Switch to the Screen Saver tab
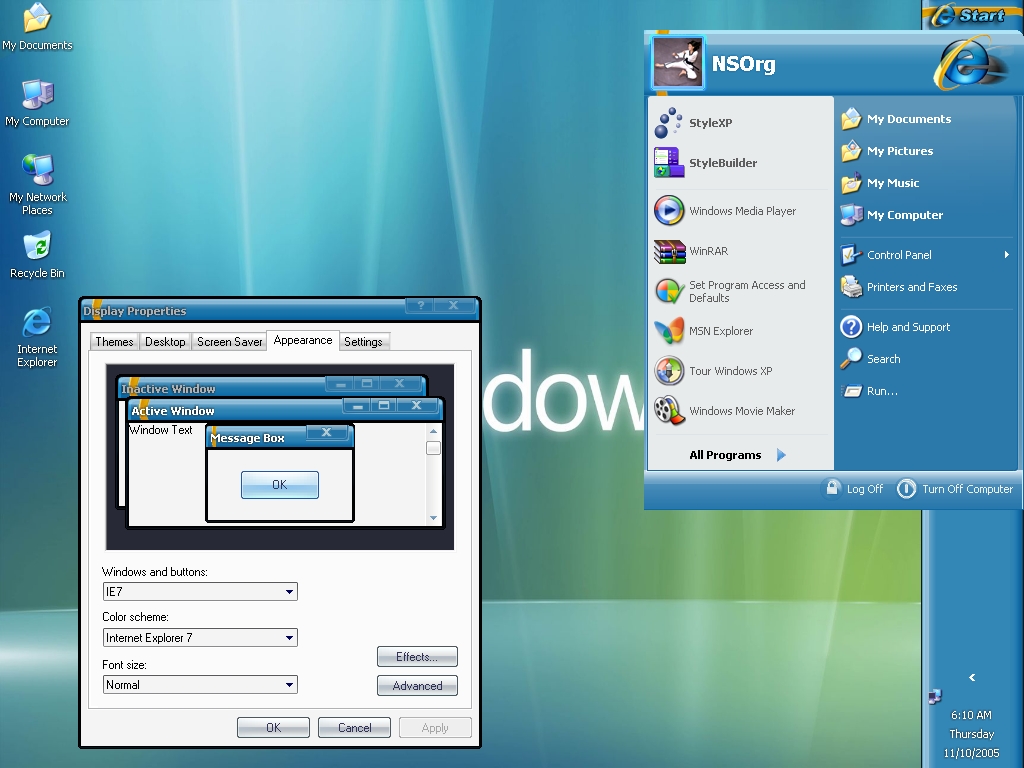 (x=229, y=341)
